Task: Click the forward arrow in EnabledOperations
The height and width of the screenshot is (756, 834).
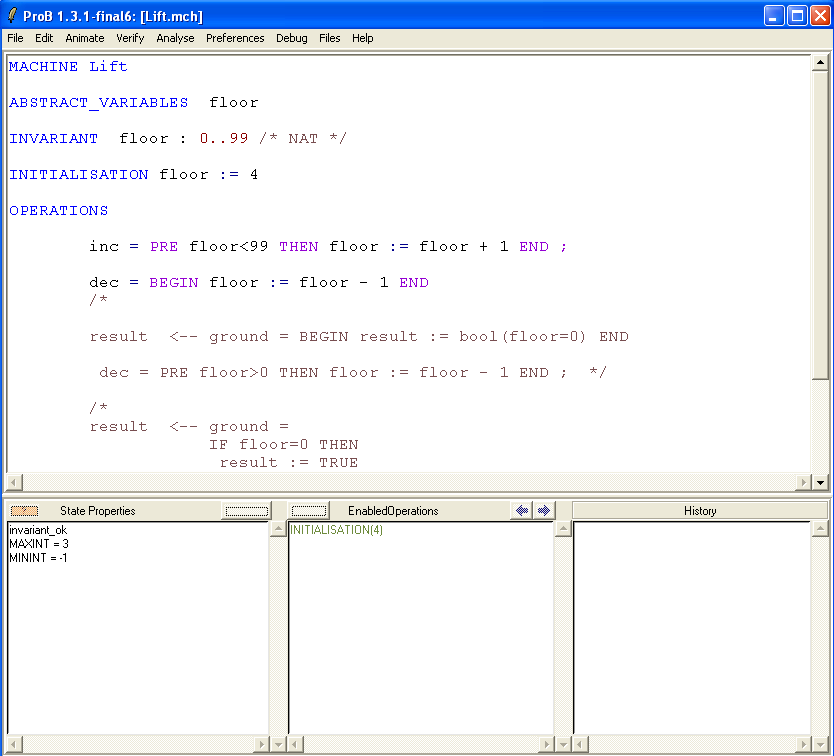Action: (x=543, y=511)
